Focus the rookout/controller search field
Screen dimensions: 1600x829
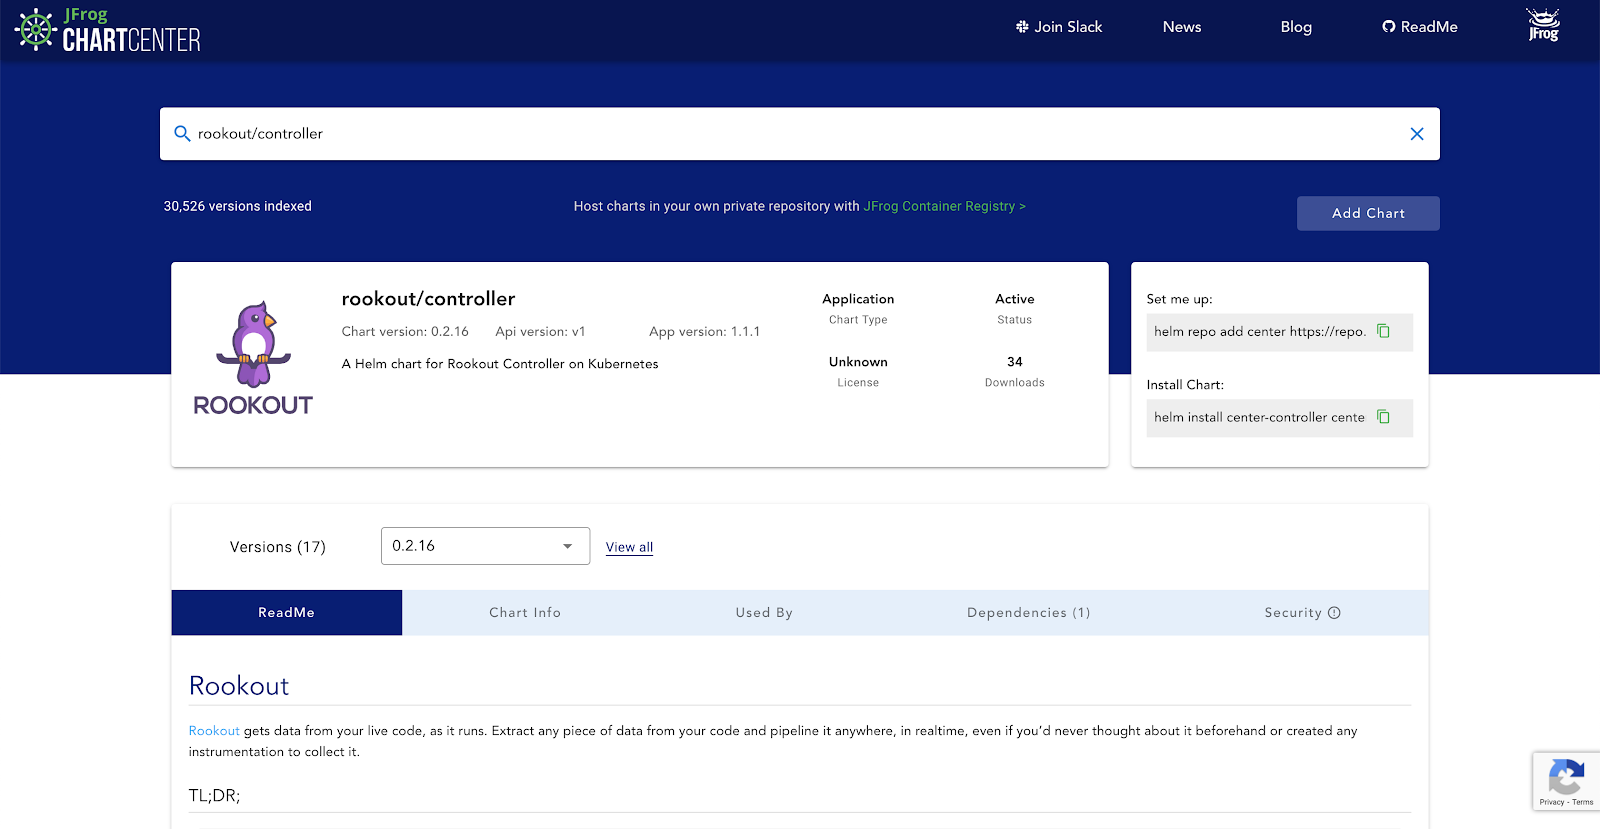click(800, 134)
